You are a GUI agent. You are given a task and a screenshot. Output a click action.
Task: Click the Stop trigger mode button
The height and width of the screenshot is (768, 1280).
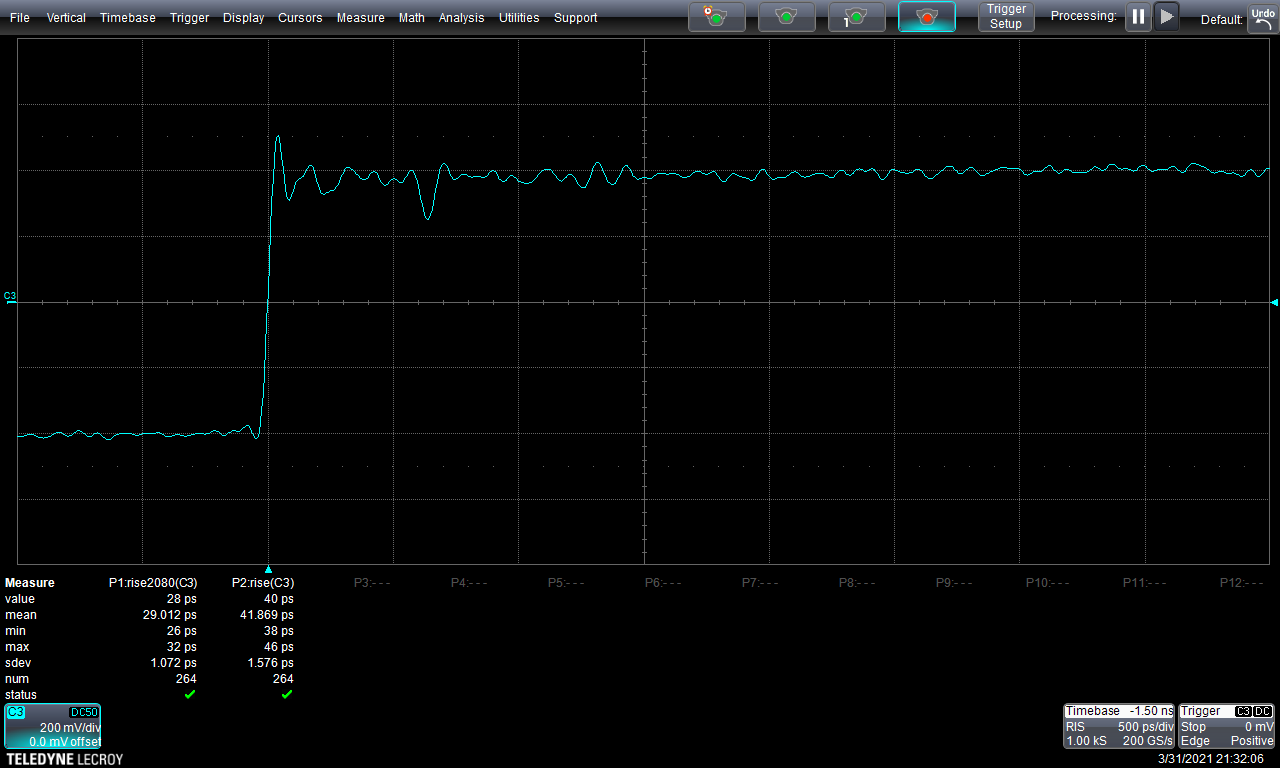coord(927,17)
